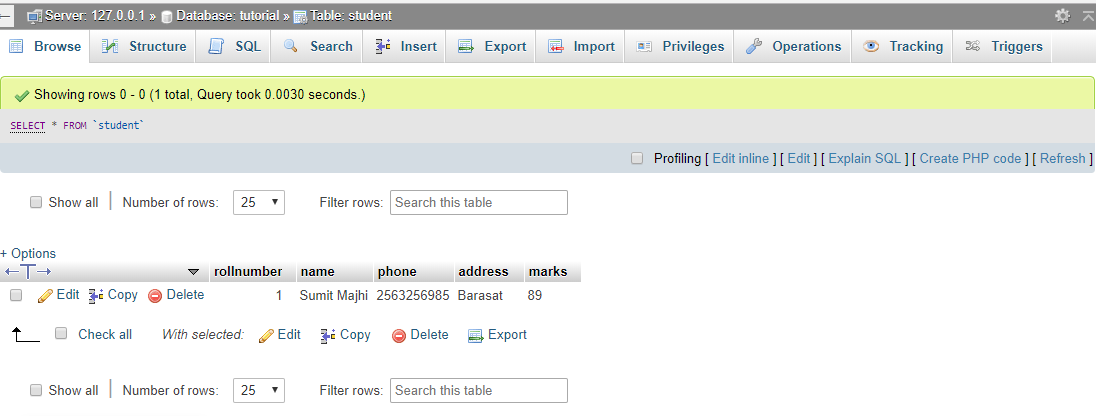Open the Privileges tab
Image resolution: width=1096 pixels, height=416 pixels.
(680, 46)
